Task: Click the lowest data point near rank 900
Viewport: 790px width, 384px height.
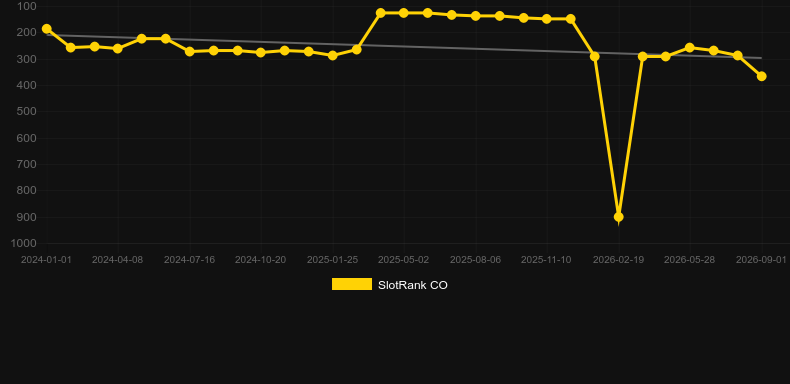Action: coord(619,217)
